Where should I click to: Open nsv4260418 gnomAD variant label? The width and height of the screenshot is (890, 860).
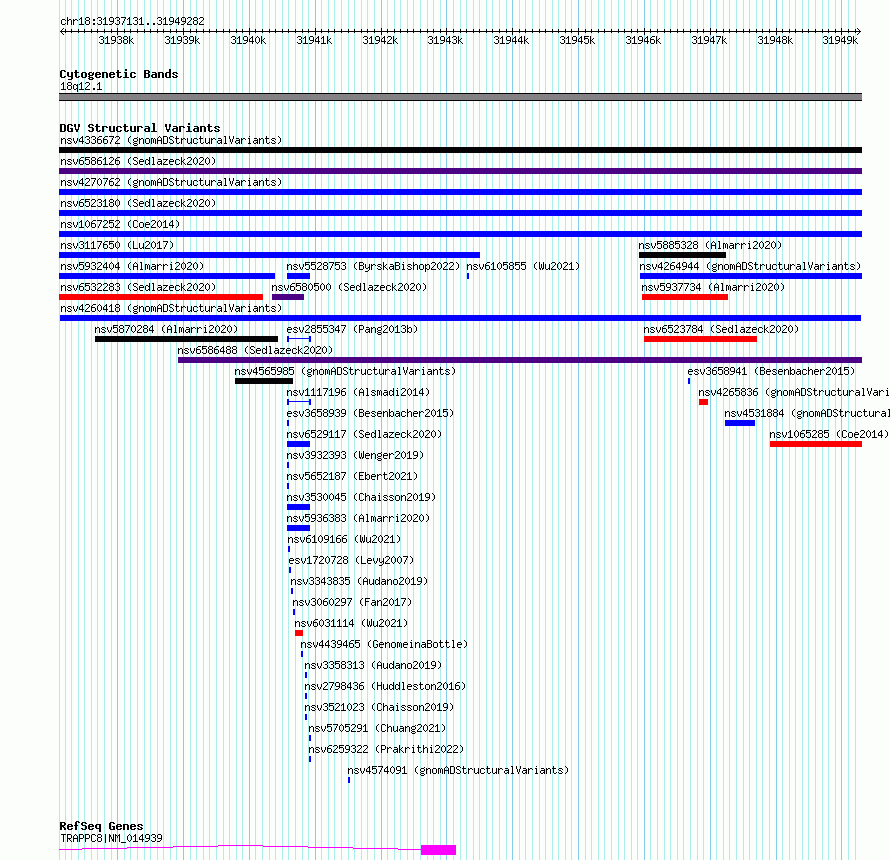click(x=171, y=308)
